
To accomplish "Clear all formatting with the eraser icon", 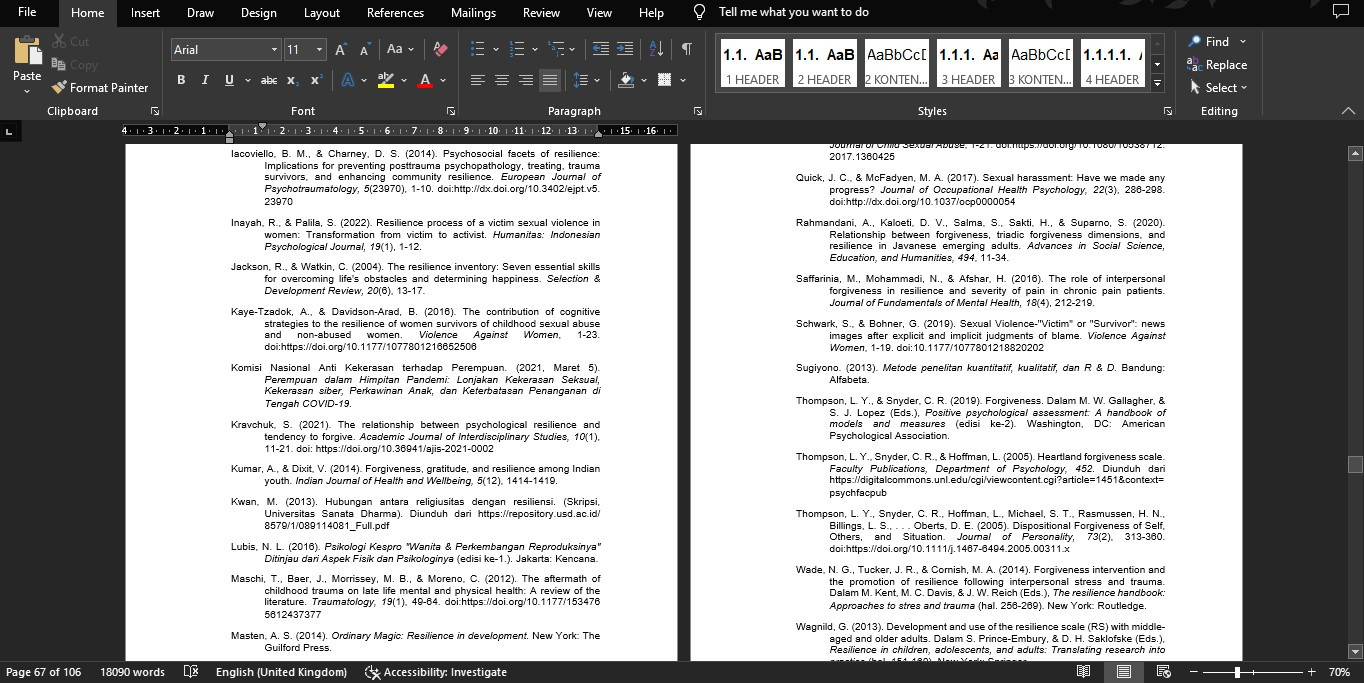I will (x=441, y=50).
